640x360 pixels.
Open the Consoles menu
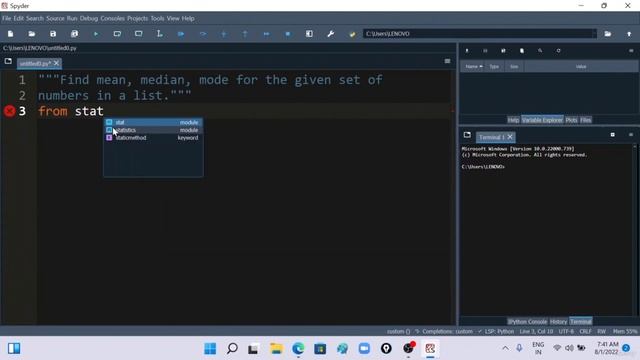pos(112,18)
